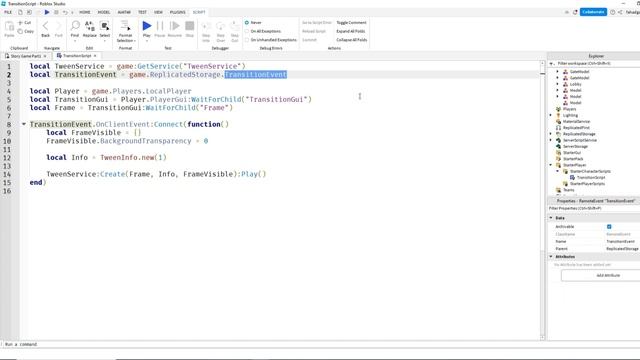Open Find with the magnifier icon
Screen dimensions: 640x360
point(75,26)
